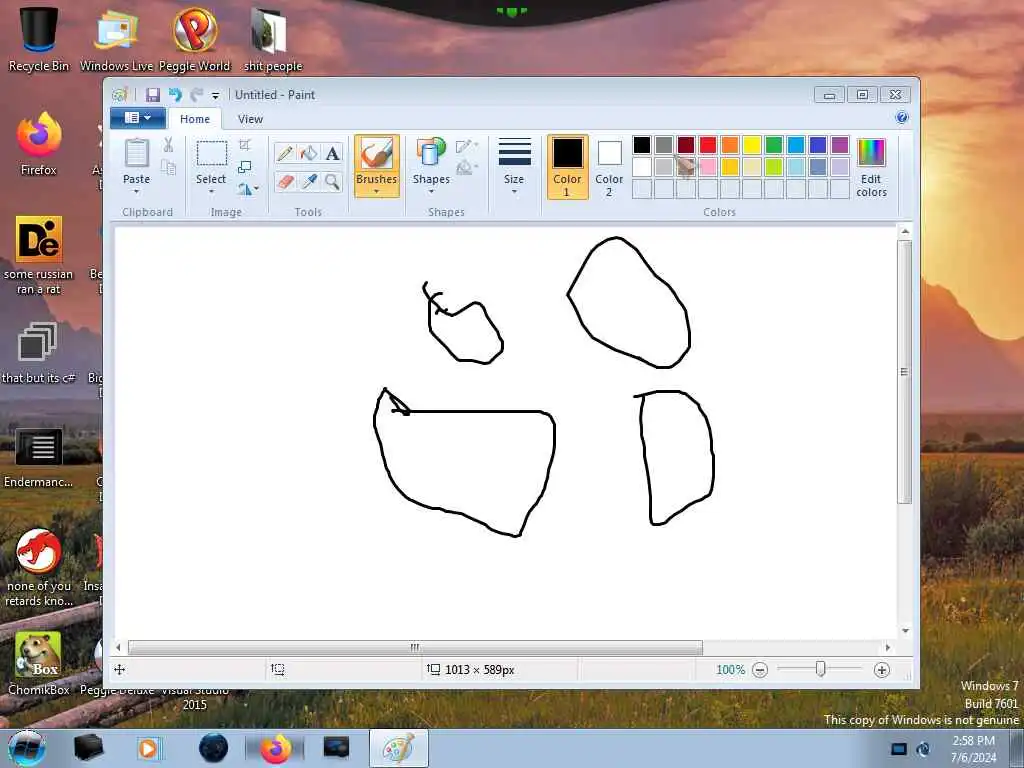Select the Fill with color bucket tool
The width and height of the screenshot is (1024, 768).
(309, 153)
